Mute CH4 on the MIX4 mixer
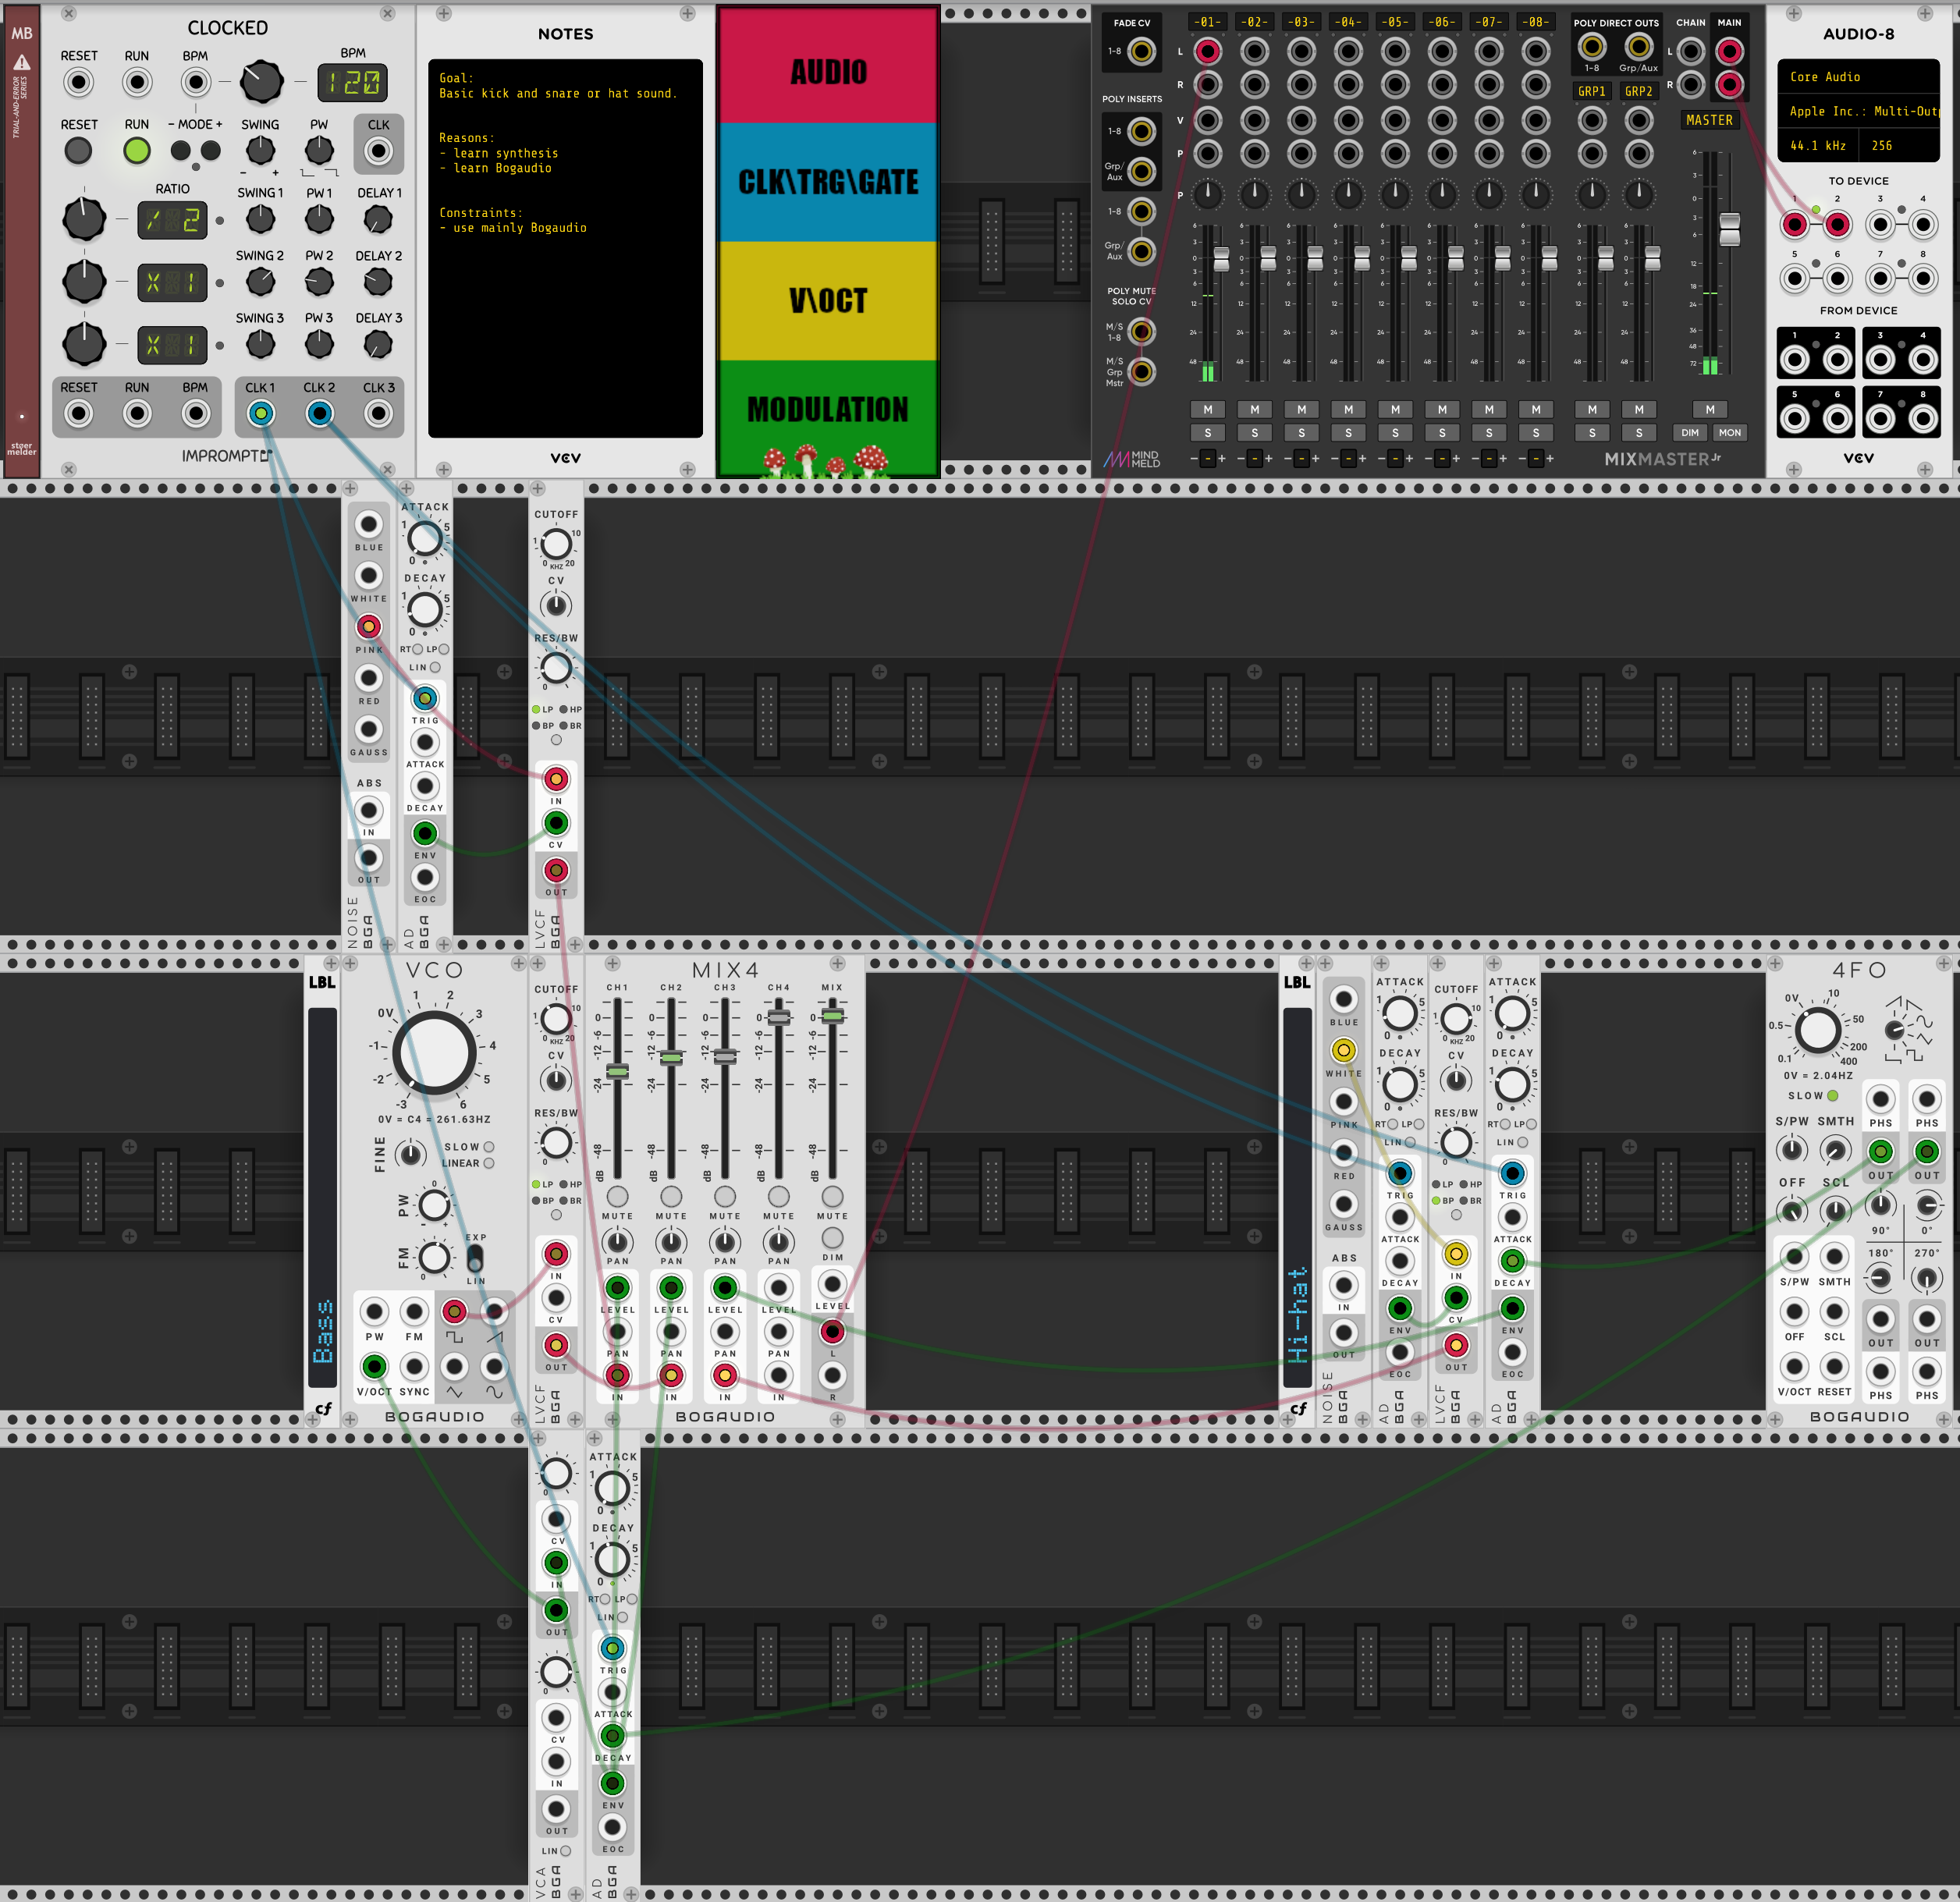The image size is (1960, 1902). point(779,1196)
